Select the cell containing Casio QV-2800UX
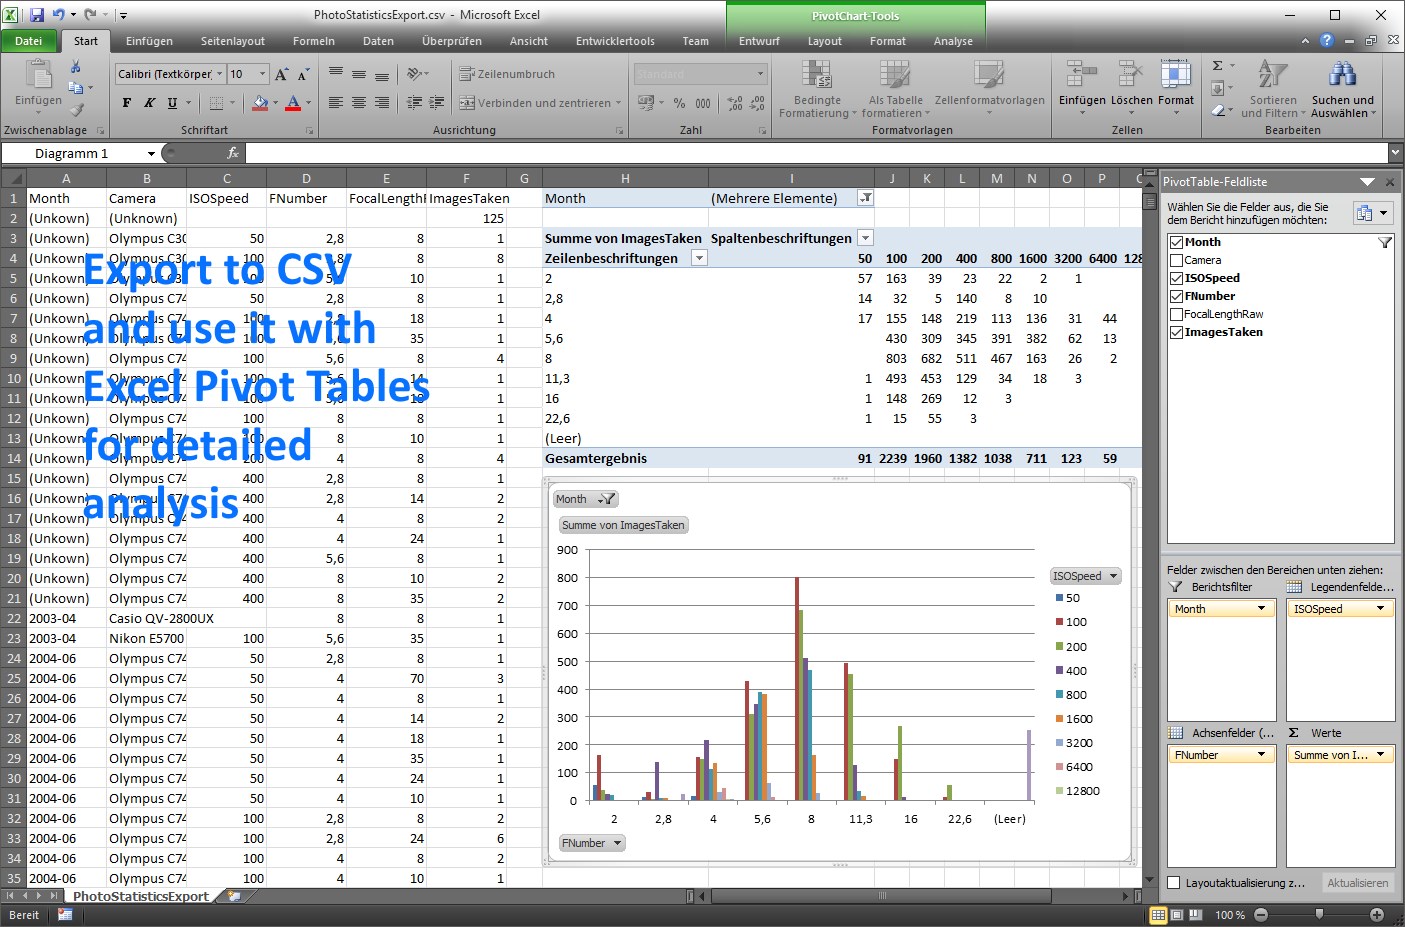This screenshot has width=1405, height=927. coord(146,618)
